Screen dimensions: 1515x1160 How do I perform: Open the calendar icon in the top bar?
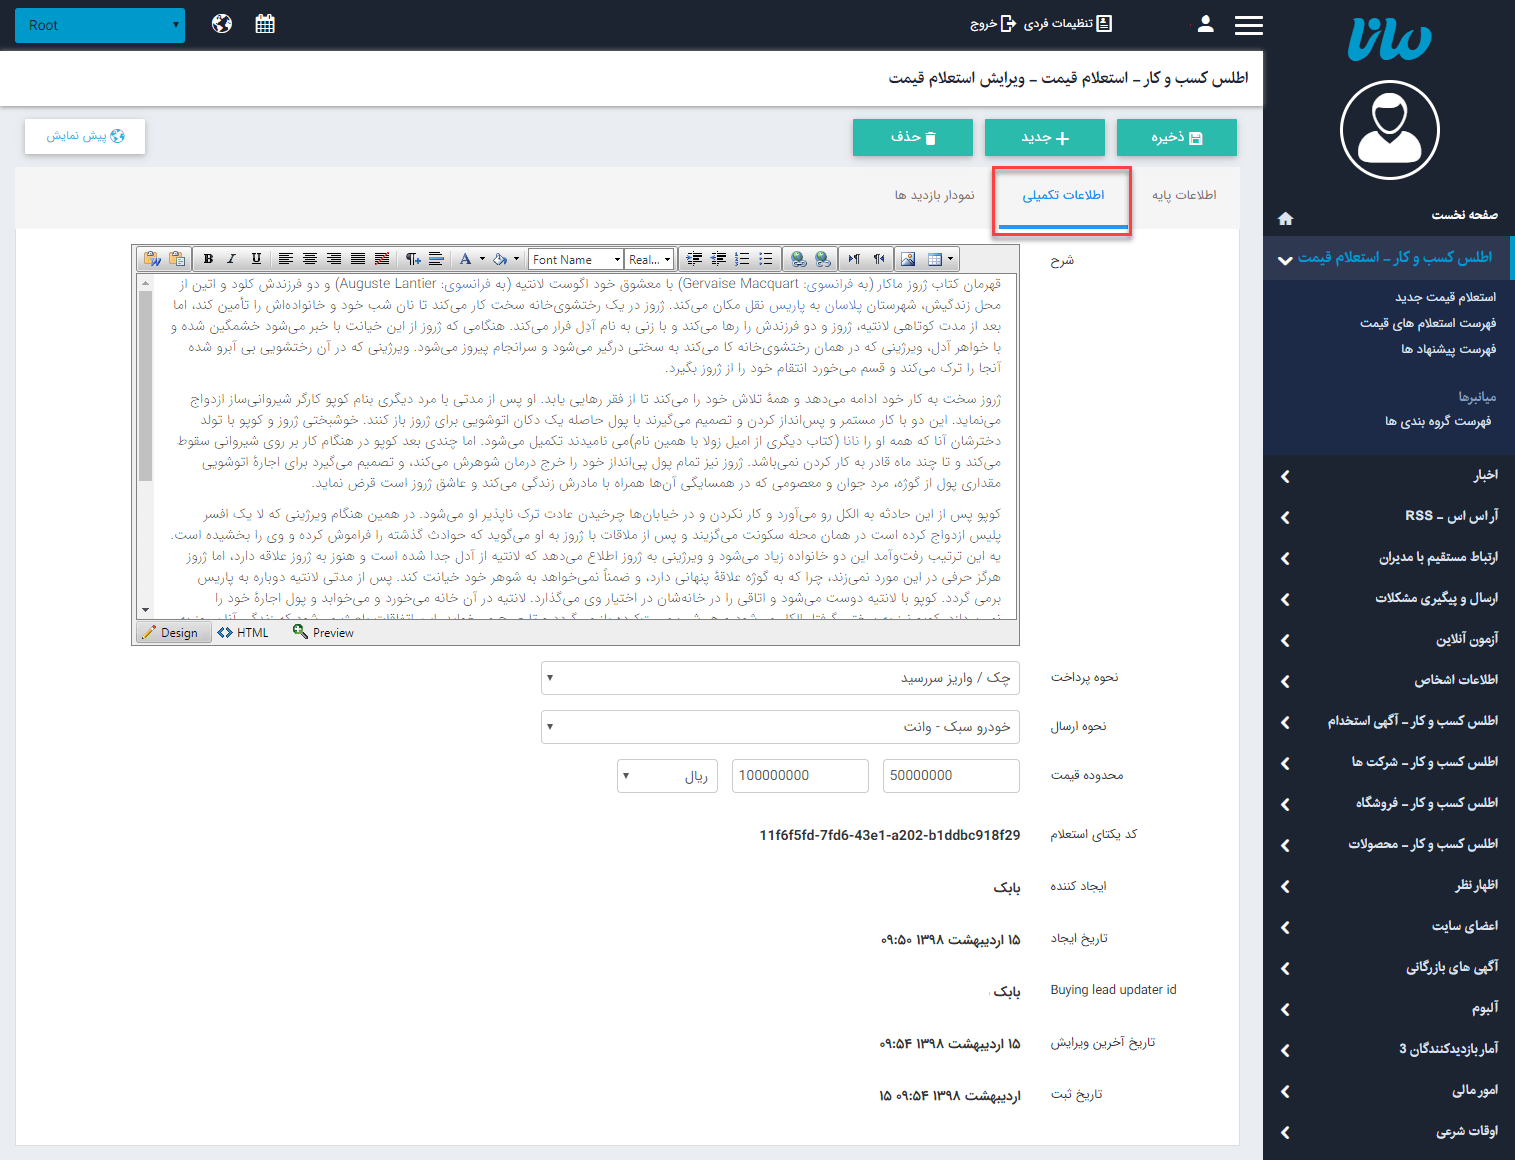tap(264, 22)
